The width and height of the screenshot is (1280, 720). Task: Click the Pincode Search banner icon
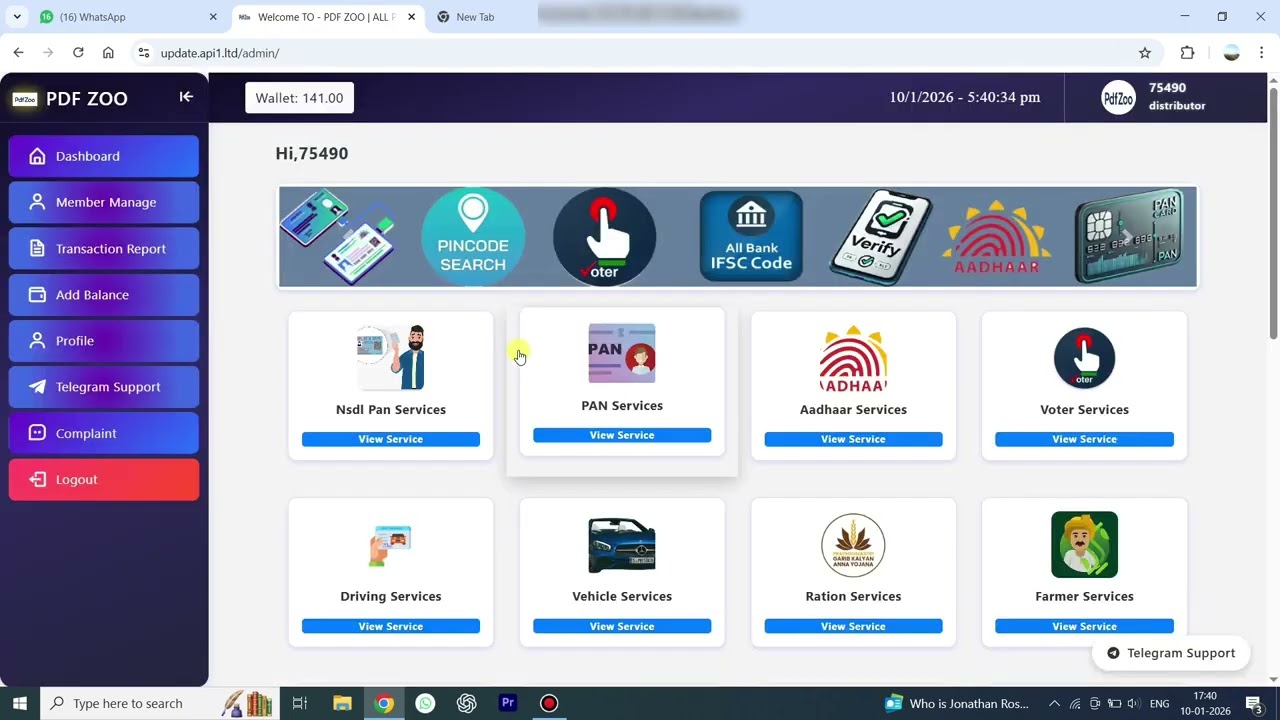coord(473,236)
